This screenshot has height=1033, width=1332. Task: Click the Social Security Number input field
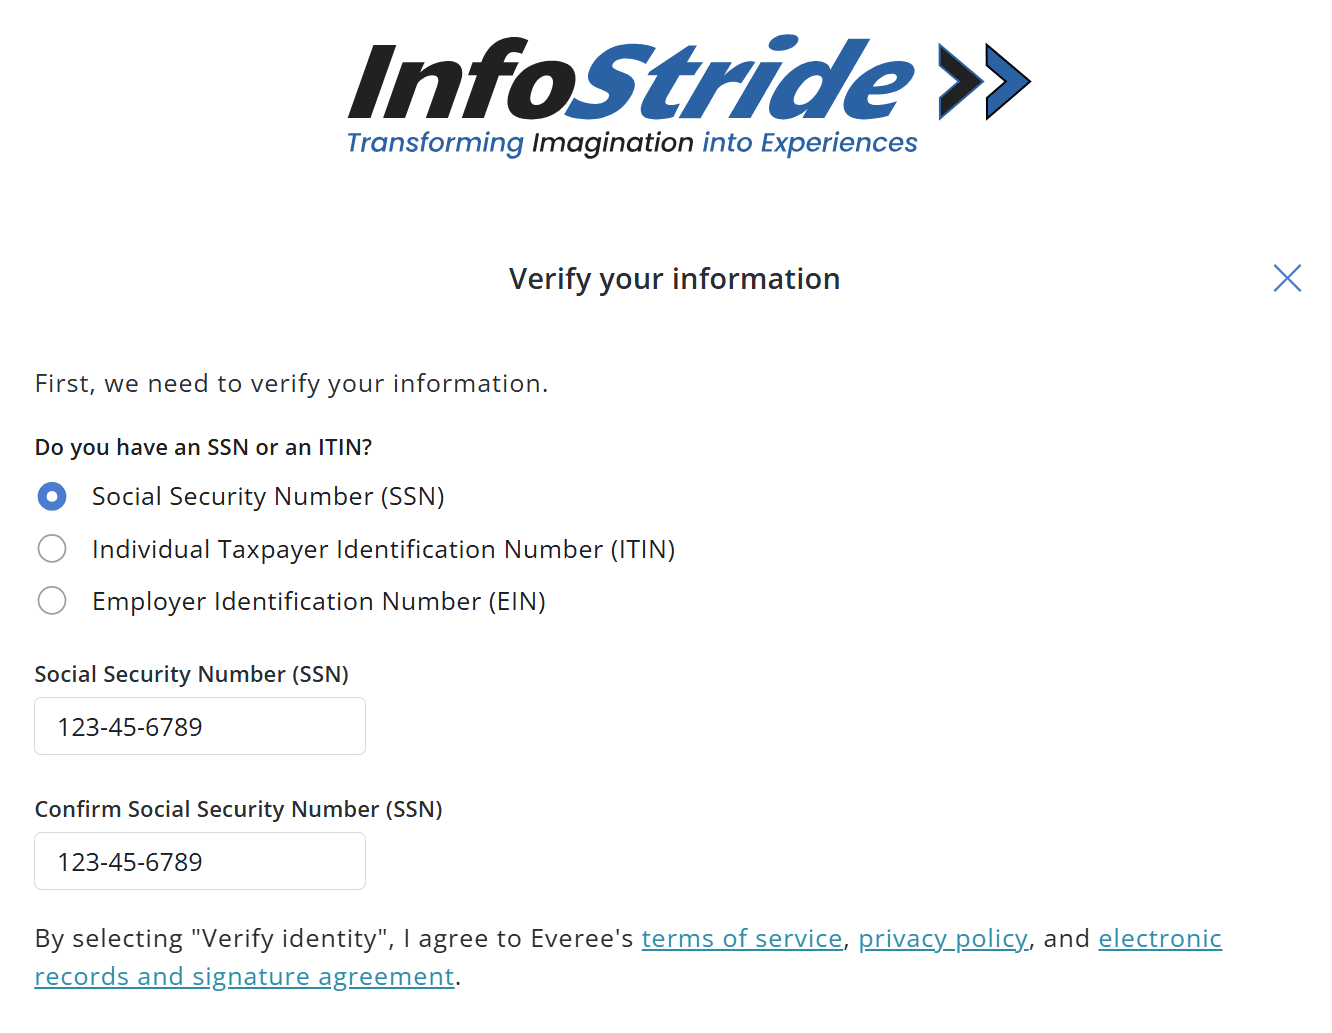click(x=199, y=726)
